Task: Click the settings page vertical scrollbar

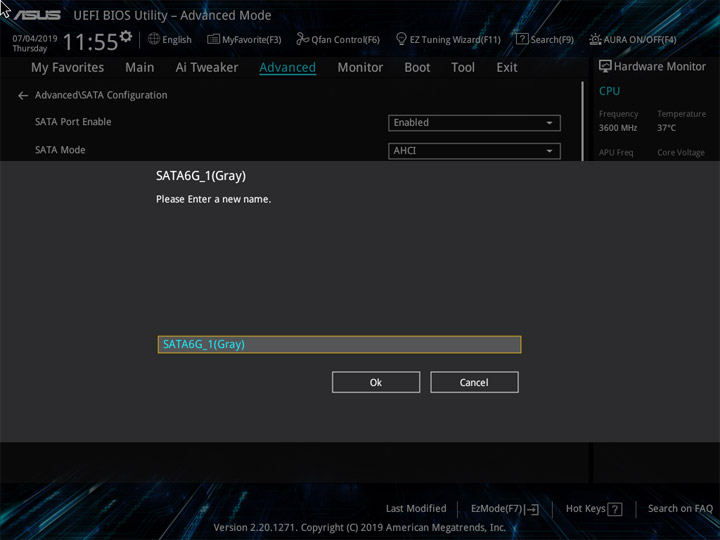Action: [582, 121]
